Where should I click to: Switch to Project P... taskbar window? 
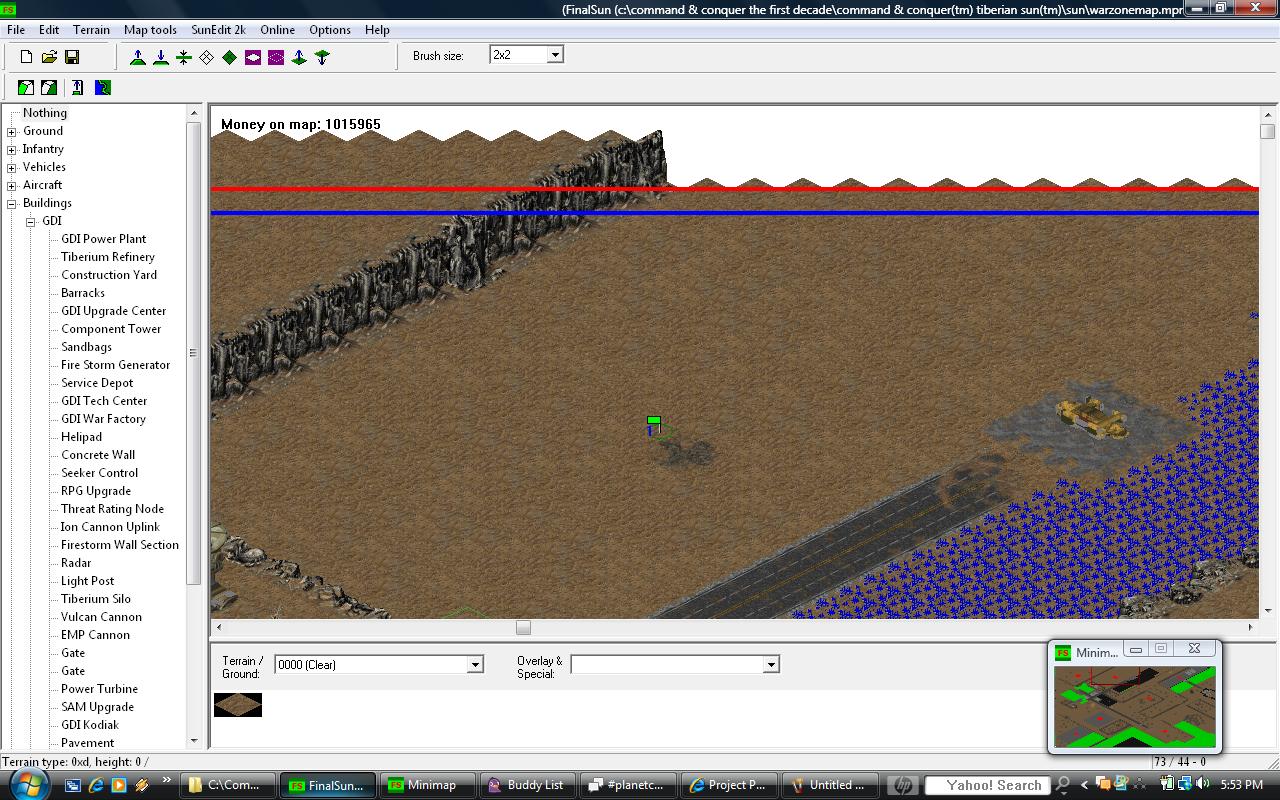tap(729, 785)
